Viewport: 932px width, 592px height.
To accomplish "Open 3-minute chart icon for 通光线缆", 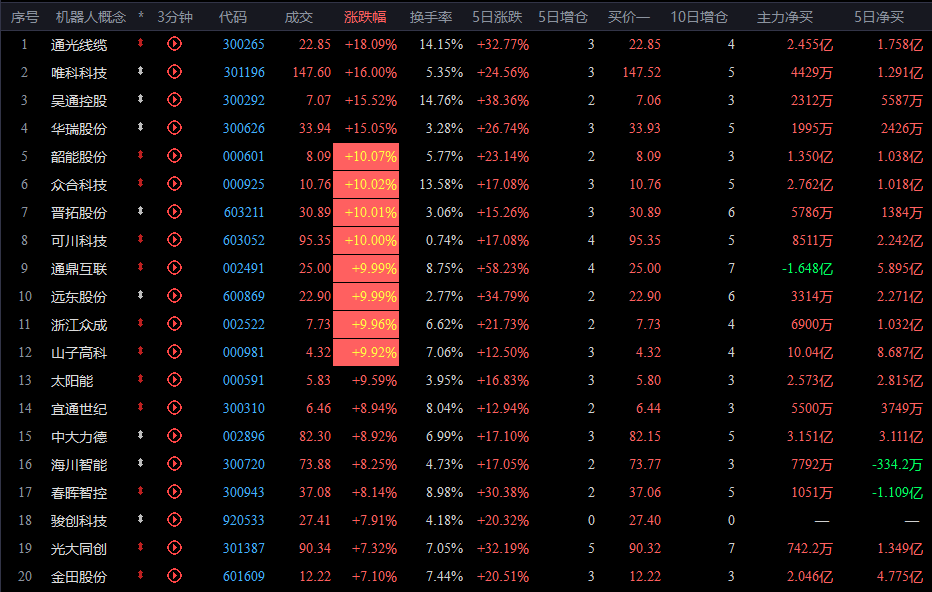I will coord(174,44).
